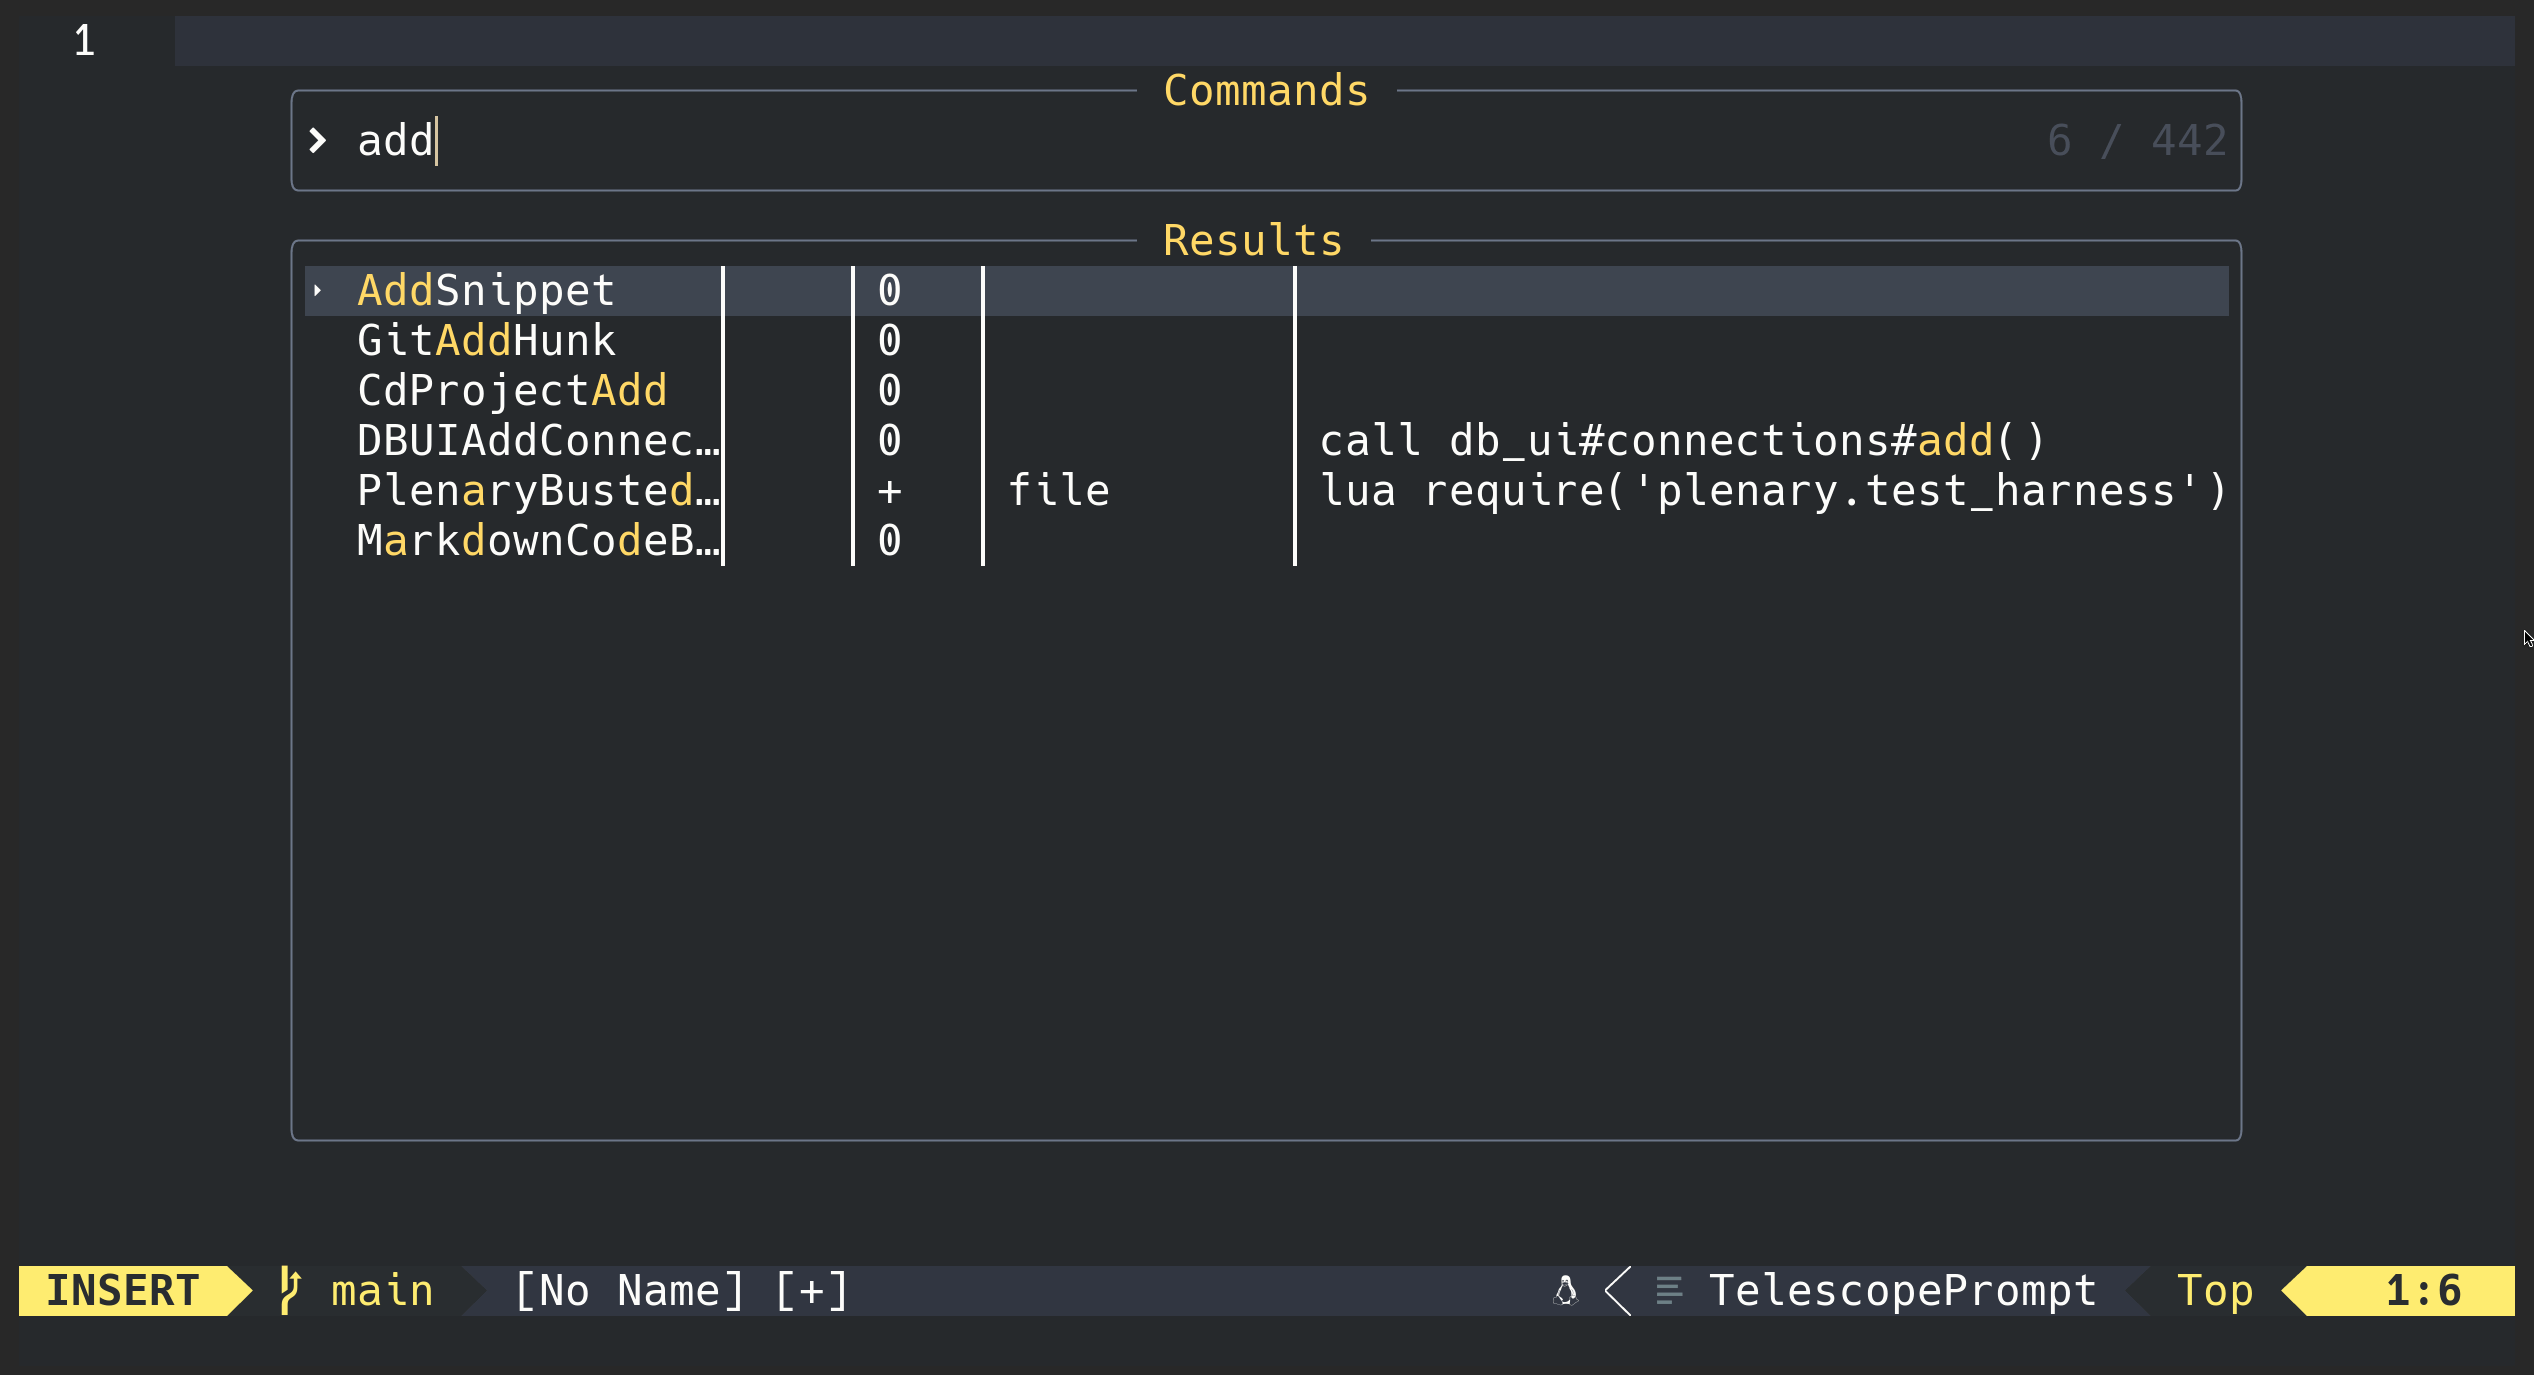
Task: Click the 1:6 cursor position indicator
Action: click(2423, 1290)
